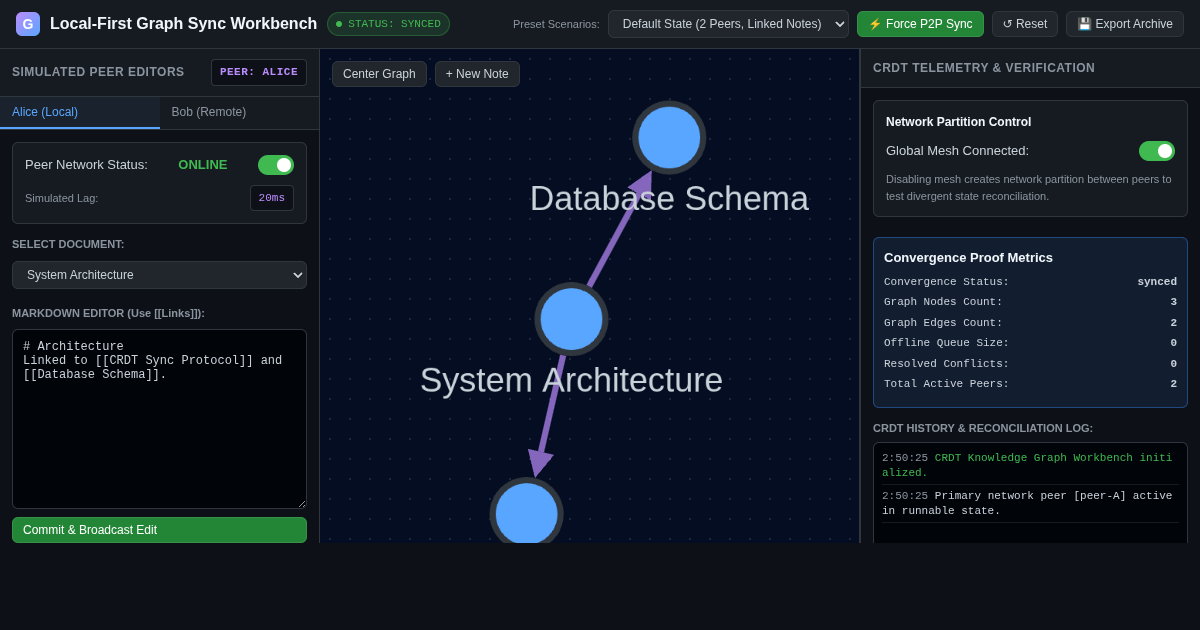Toggle Peer Network Status switch

(276, 165)
